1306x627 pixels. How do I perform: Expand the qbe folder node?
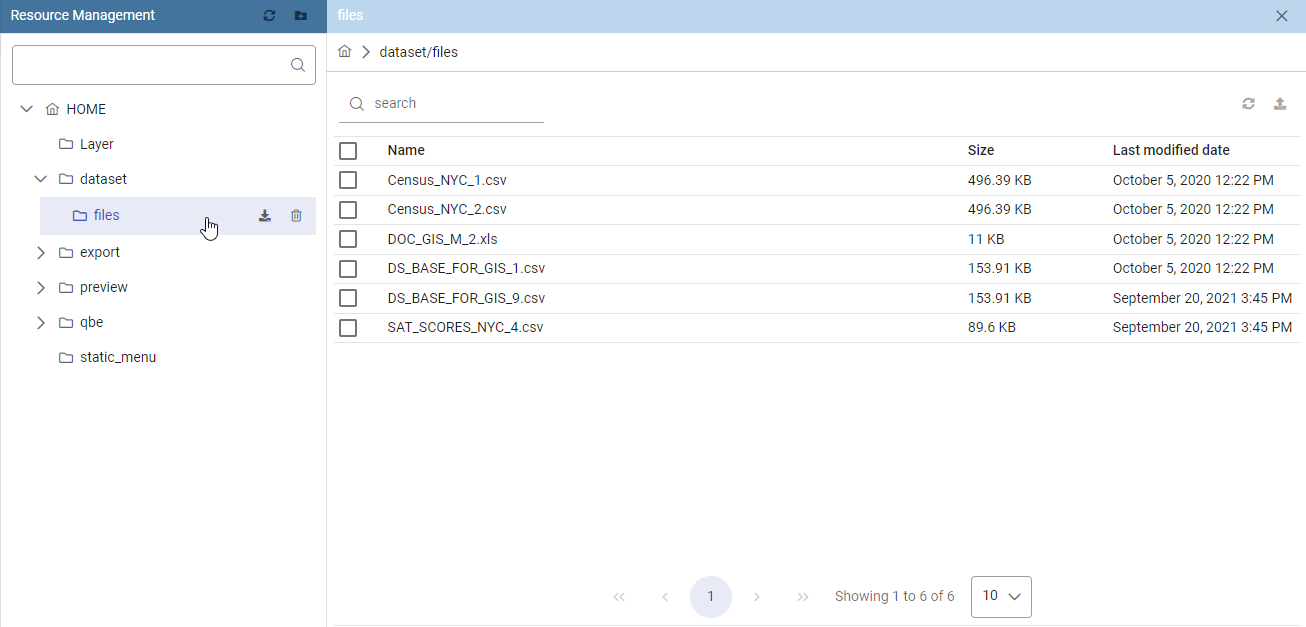[x=41, y=322]
